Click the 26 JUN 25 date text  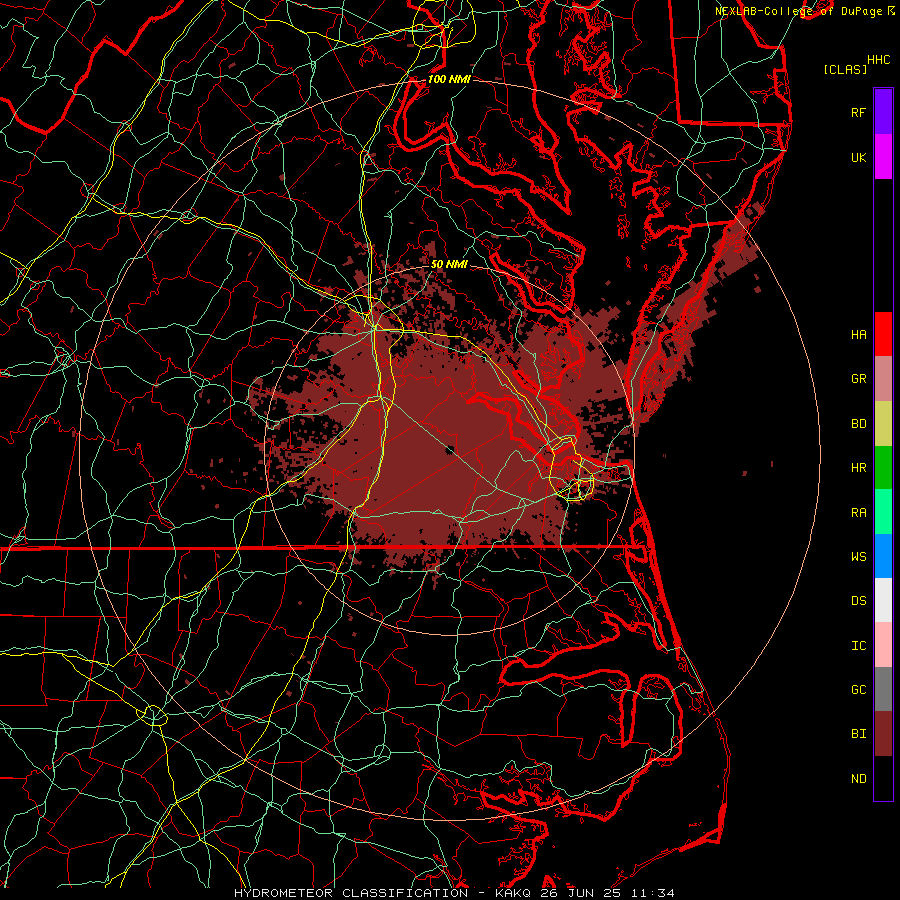coord(580,893)
